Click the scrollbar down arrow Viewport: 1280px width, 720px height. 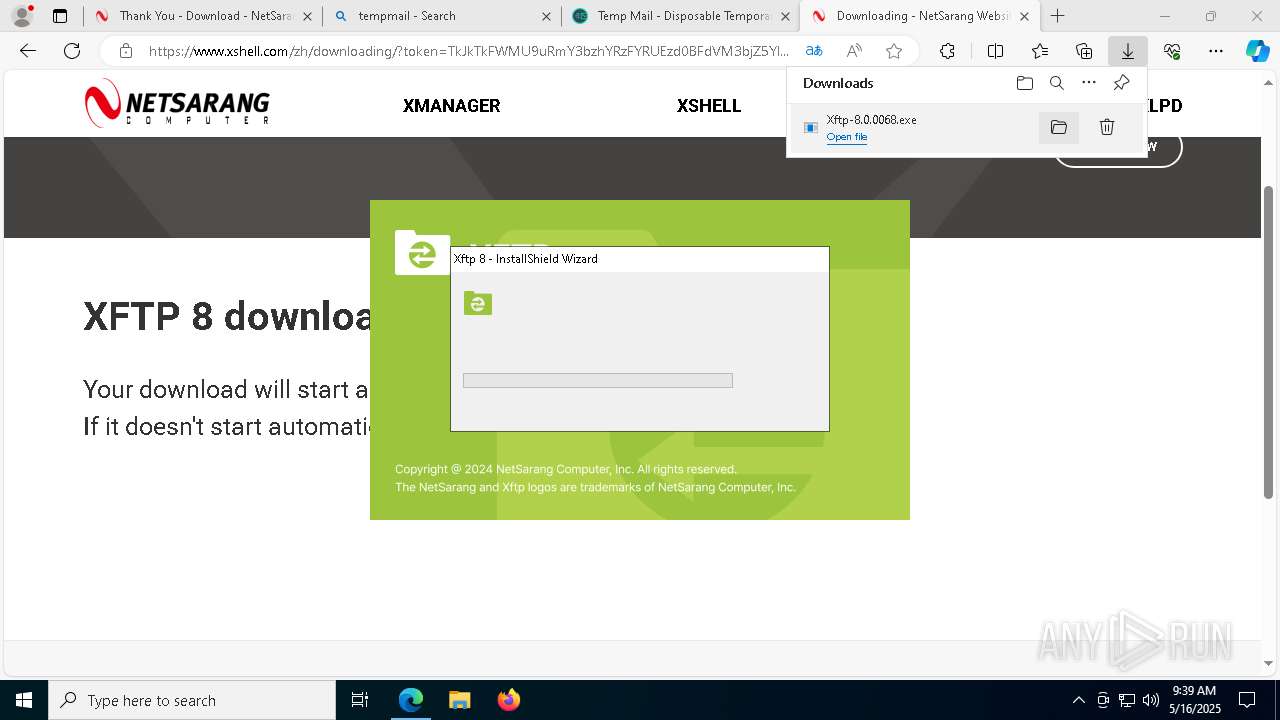point(1268,663)
